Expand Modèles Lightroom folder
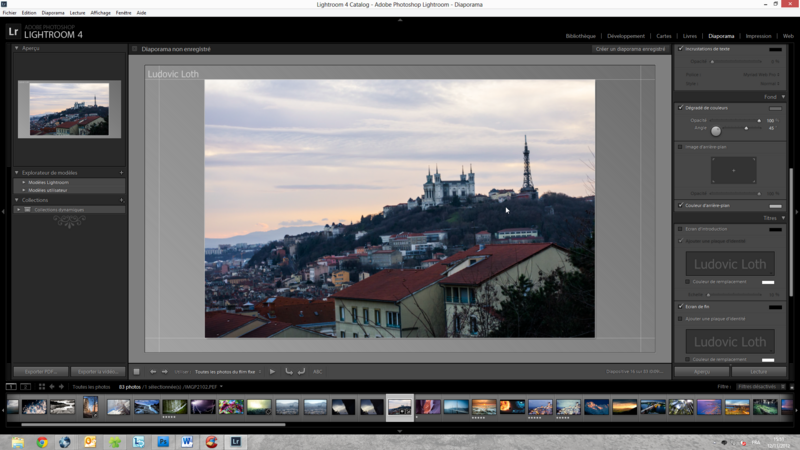The height and width of the screenshot is (450, 800). 24,182
